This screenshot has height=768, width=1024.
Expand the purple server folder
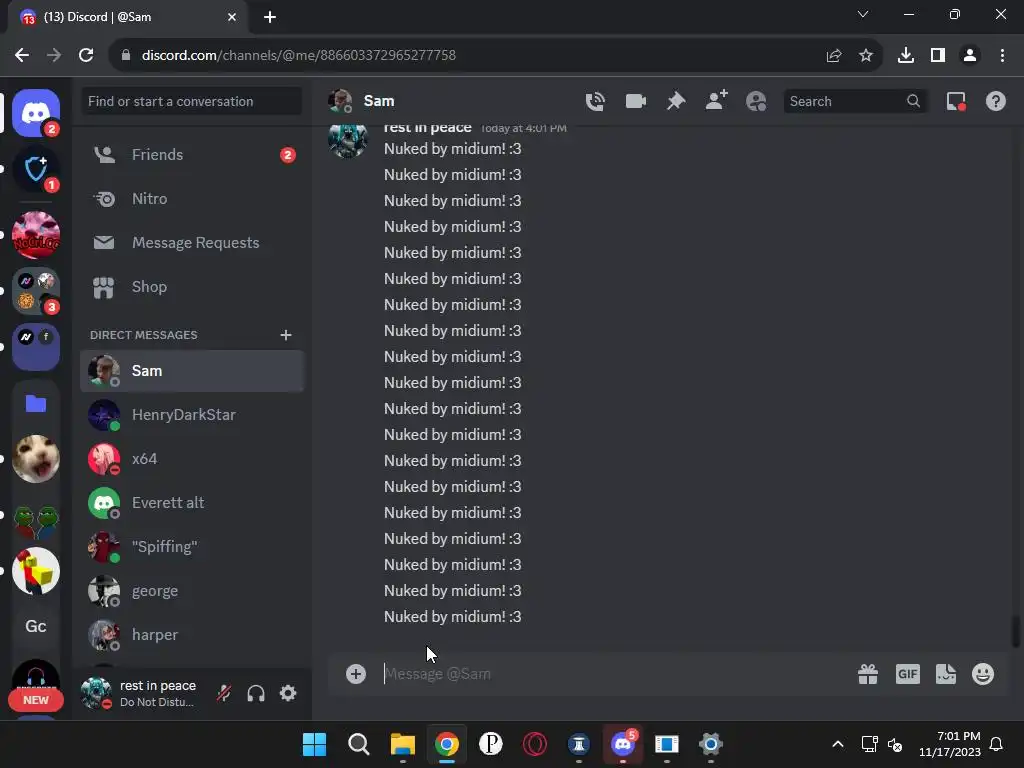click(36, 347)
